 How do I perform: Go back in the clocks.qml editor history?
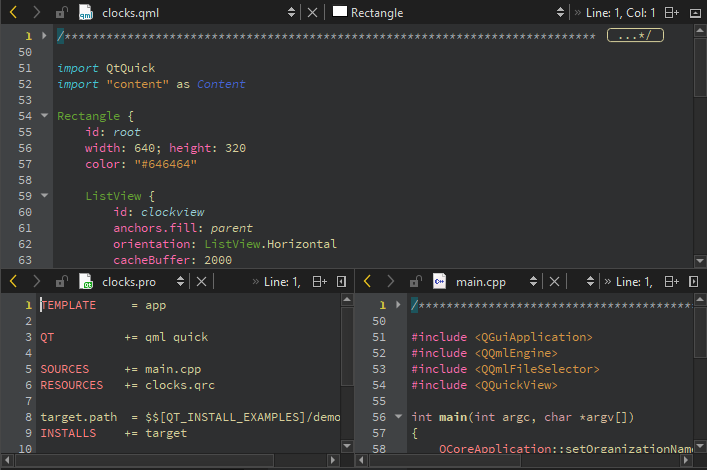coord(13,13)
